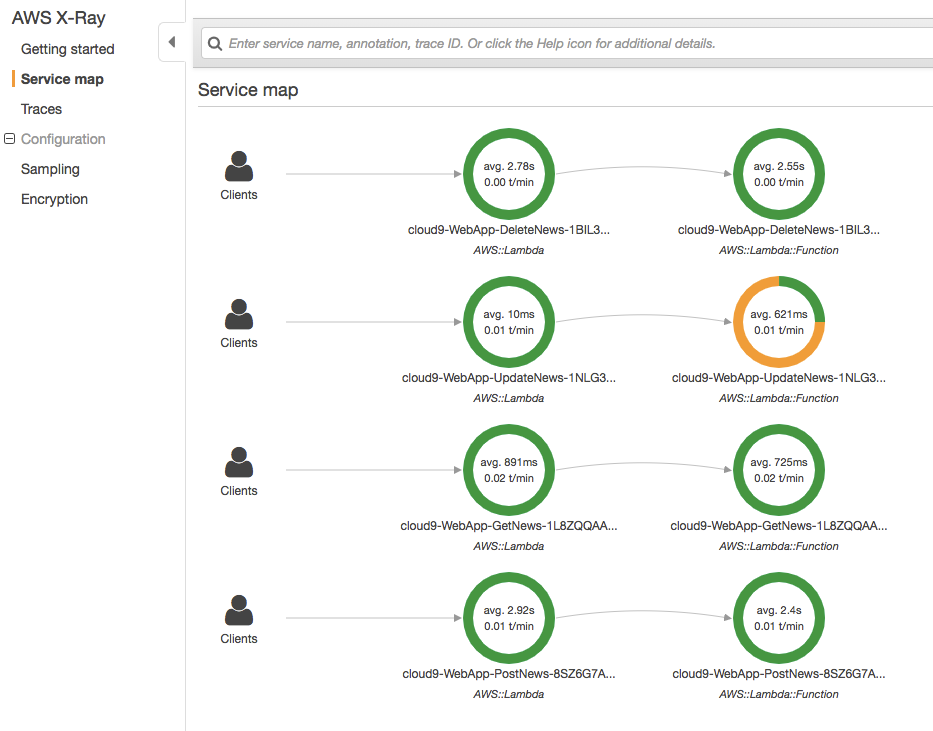Click the search magnifier icon
933x731 pixels.
coord(215,43)
